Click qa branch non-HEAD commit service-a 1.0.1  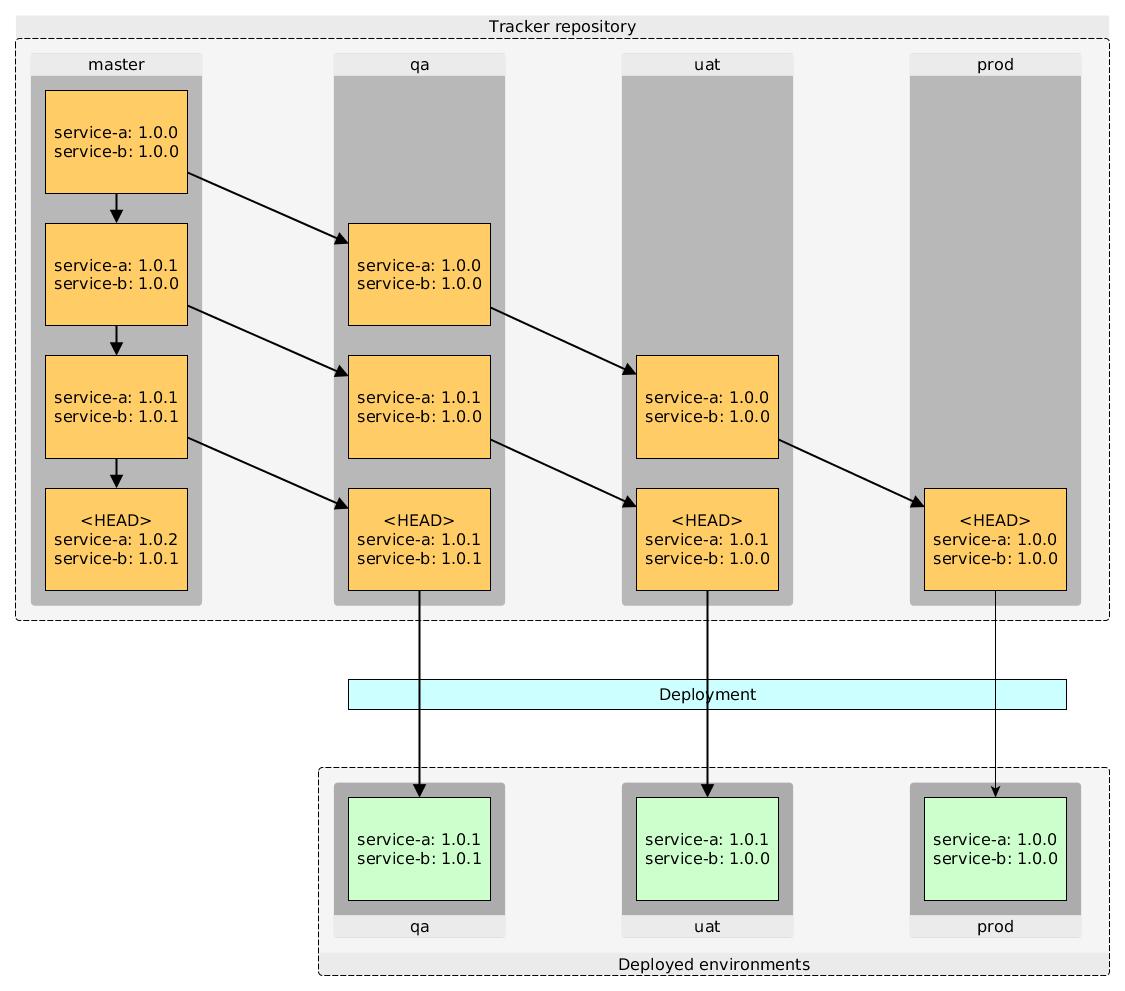pyautogui.click(x=419, y=407)
